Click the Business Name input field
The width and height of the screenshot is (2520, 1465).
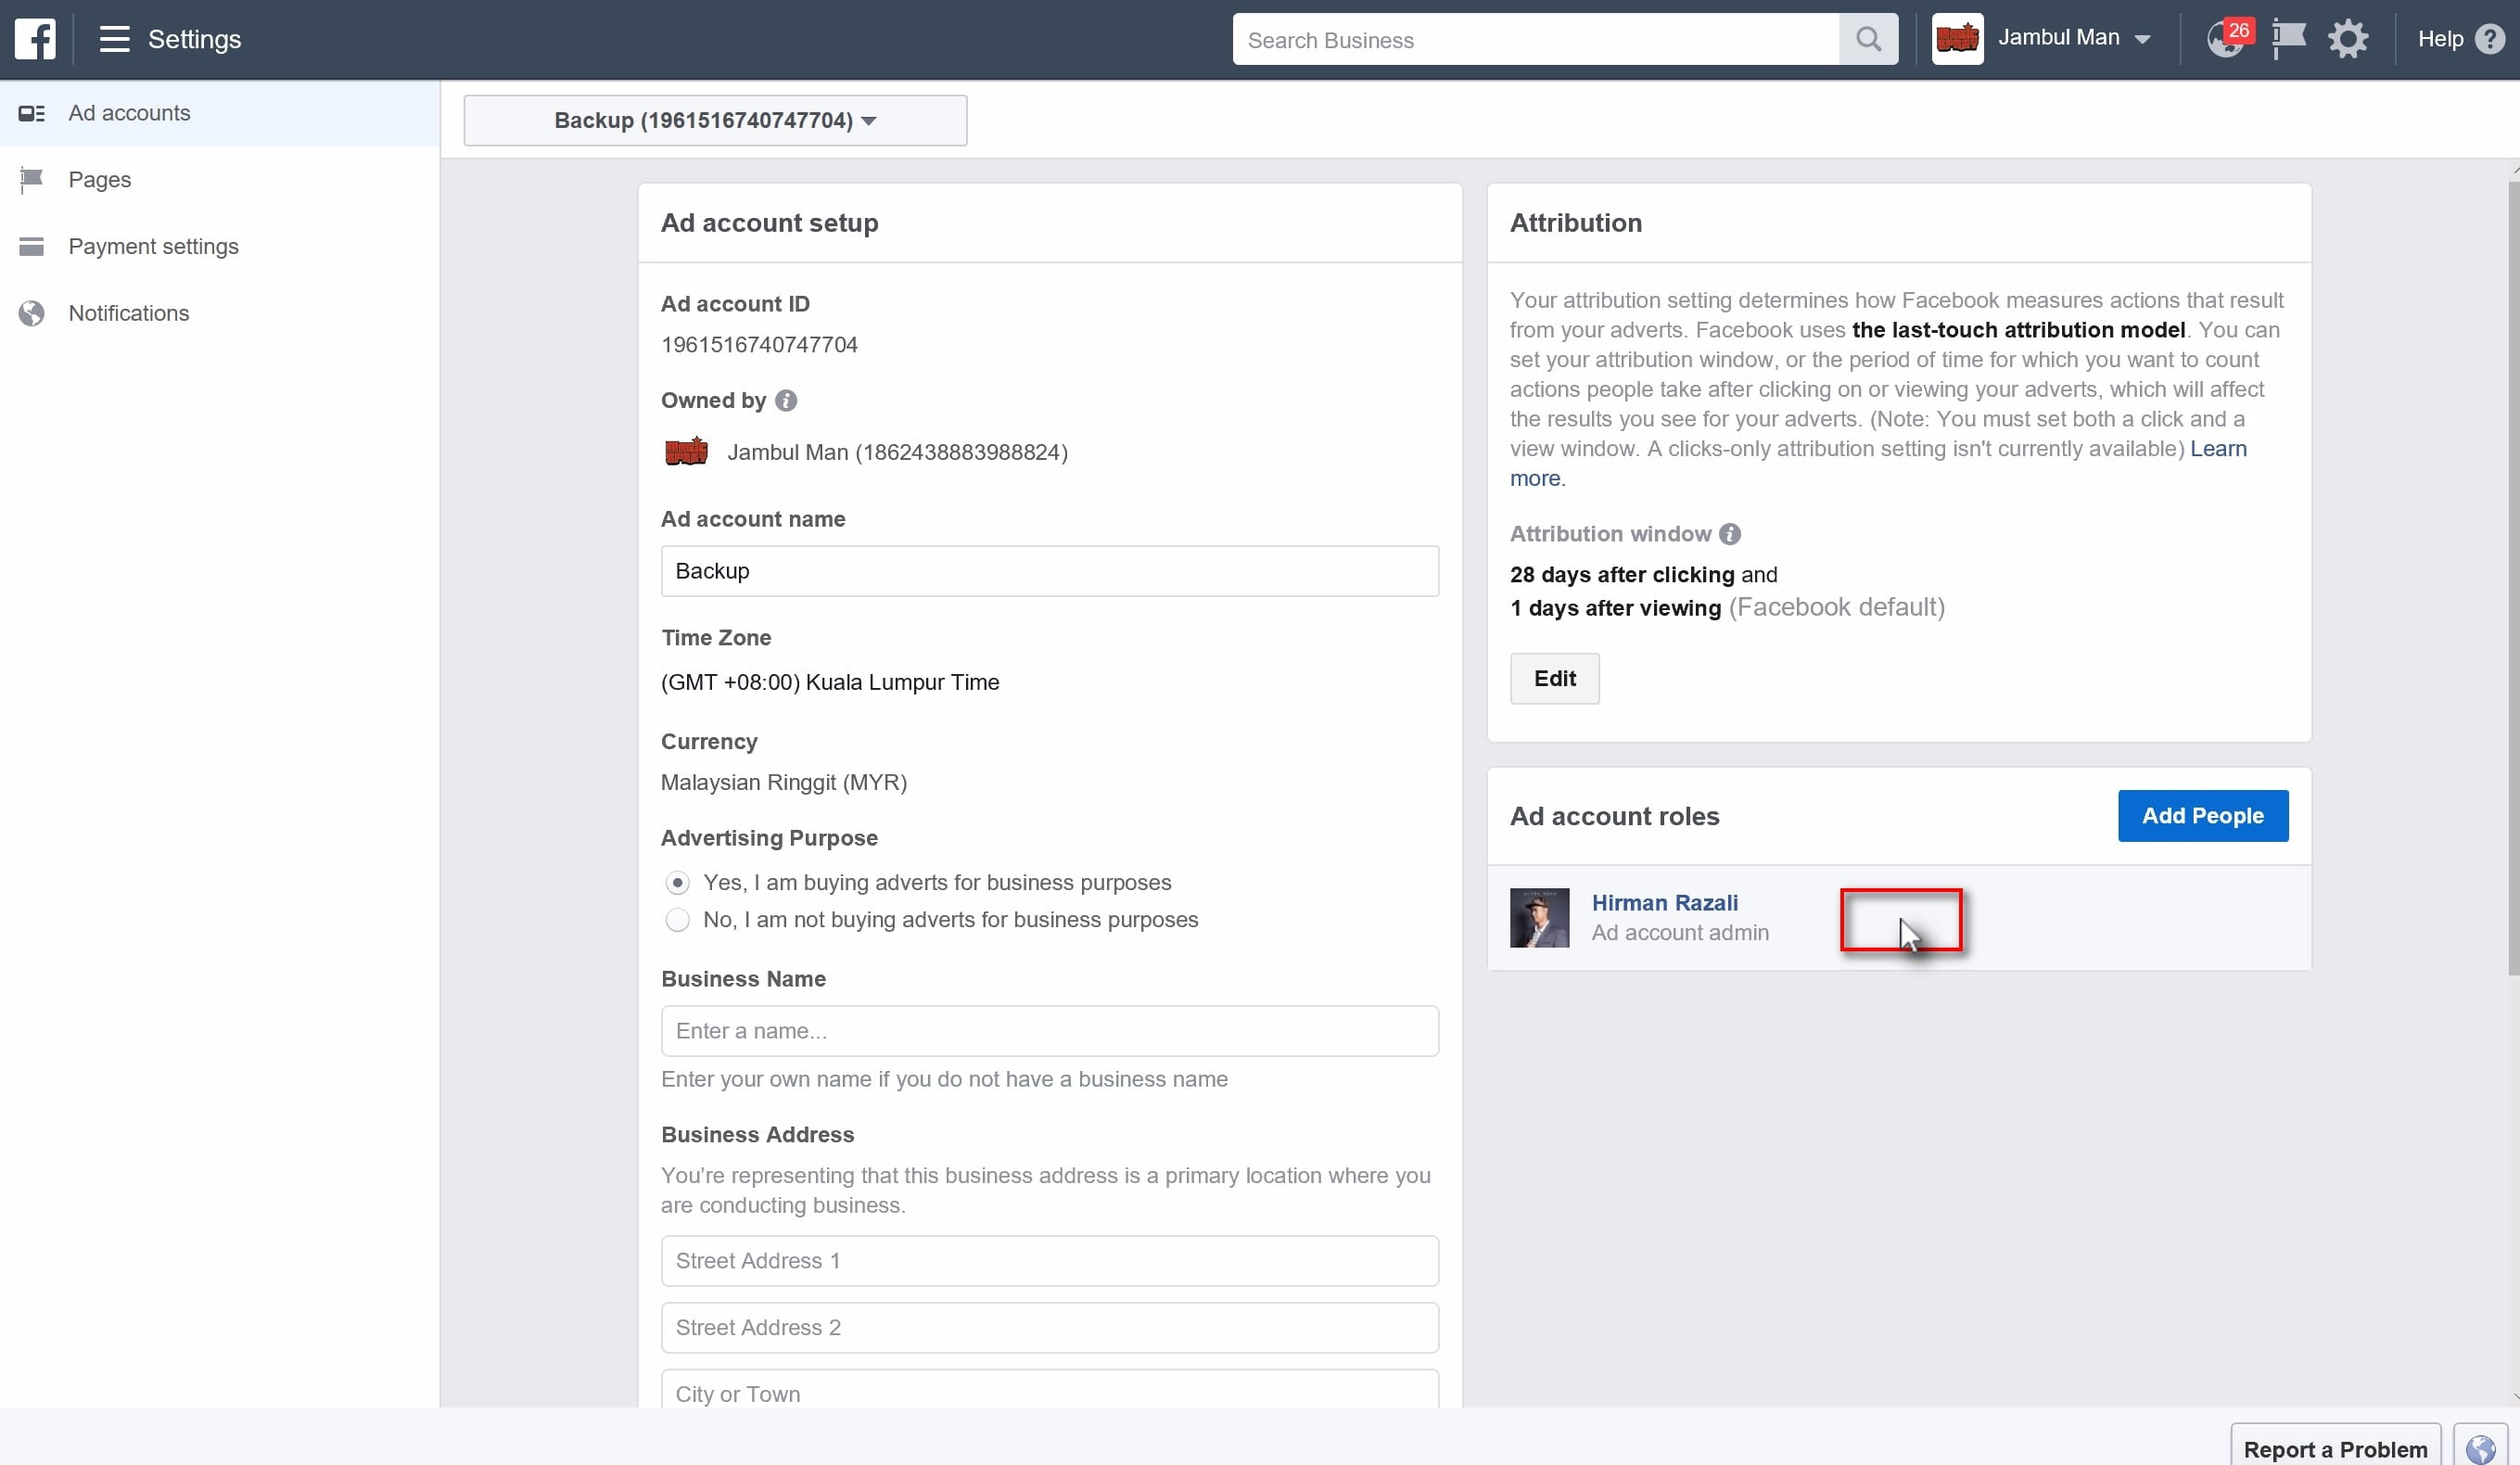click(1049, 1031)
